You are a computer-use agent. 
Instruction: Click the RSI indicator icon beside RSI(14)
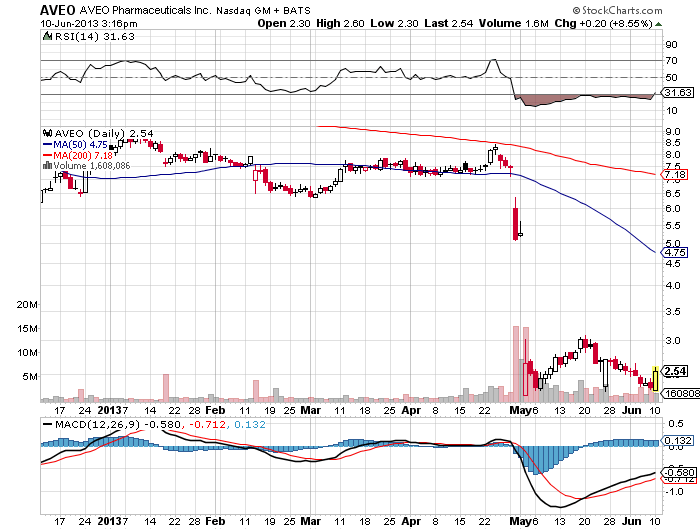(x=47, y=36)
